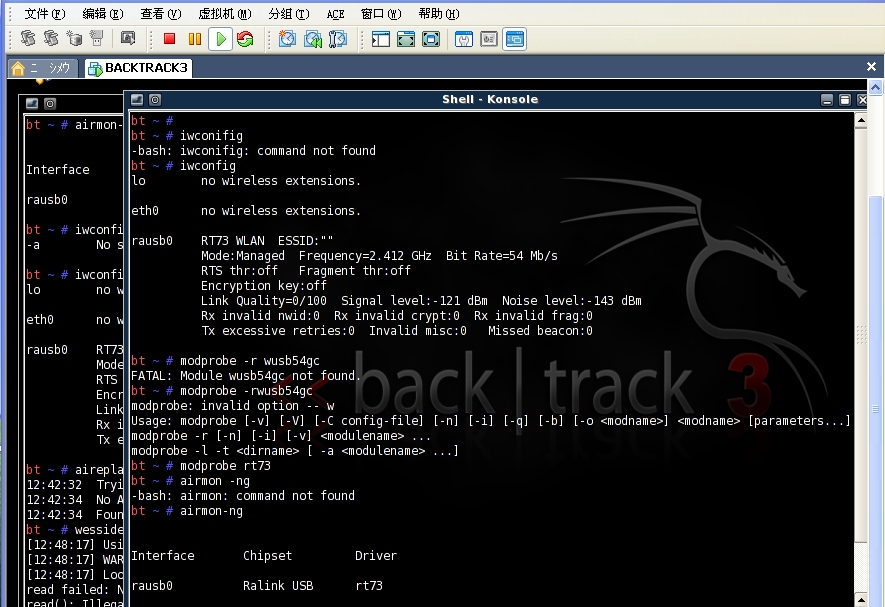Click the background terminal sticky pin icon
885x607 pixels.
(50, 104)
